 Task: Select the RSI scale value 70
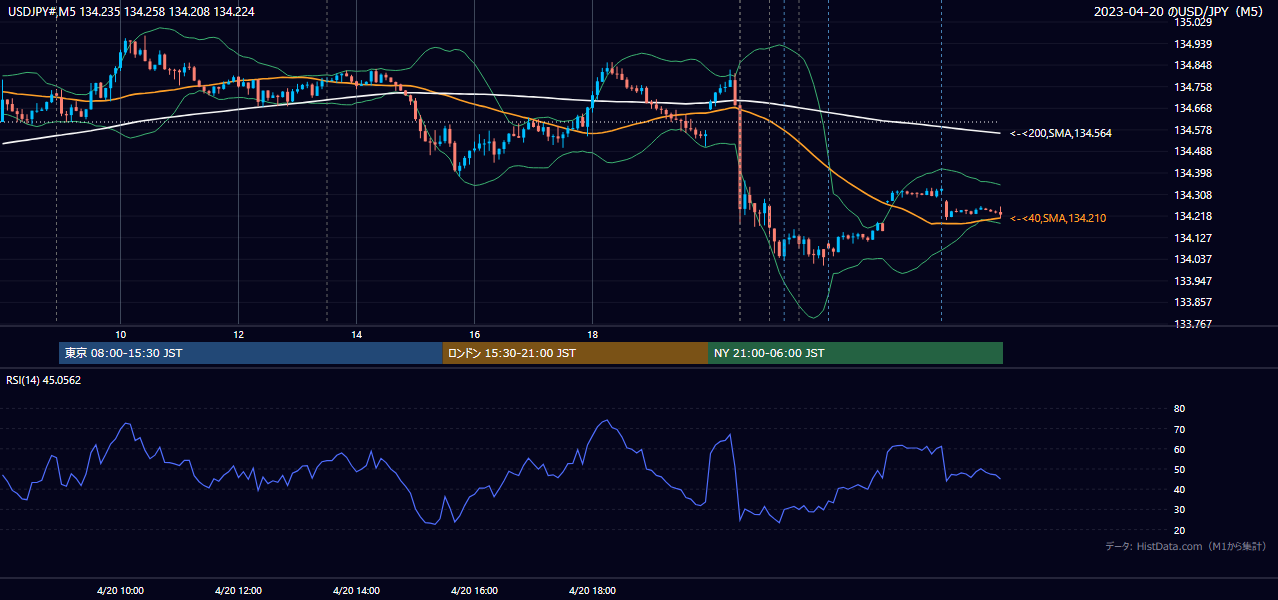pos(1179,429)
